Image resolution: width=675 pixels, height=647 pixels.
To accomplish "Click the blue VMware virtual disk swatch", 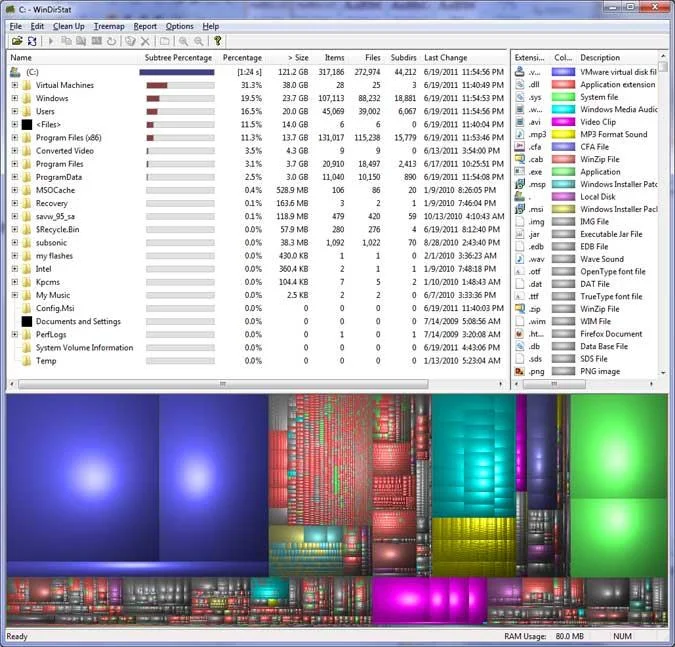I will point(563,72).
